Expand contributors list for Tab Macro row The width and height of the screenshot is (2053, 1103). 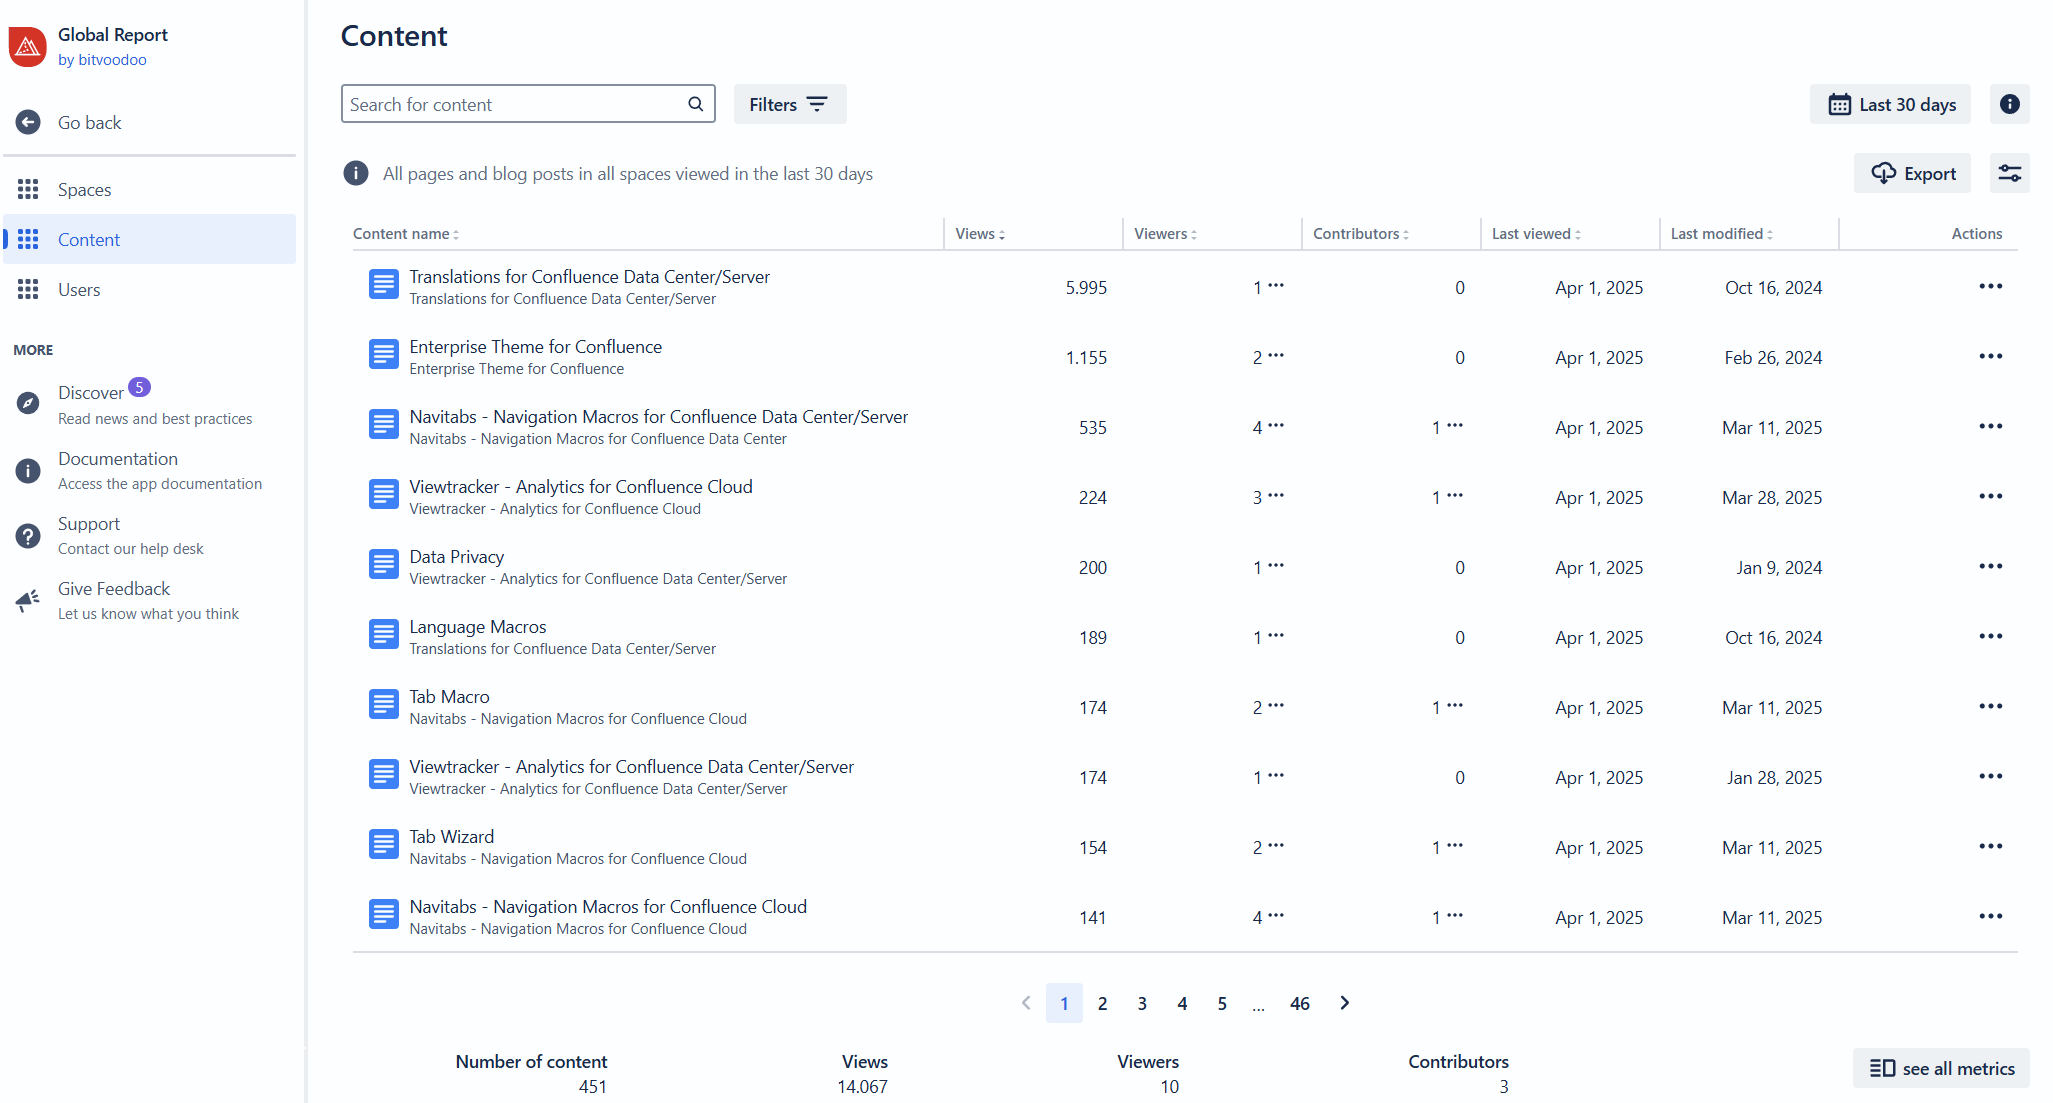coord(1455,706)
